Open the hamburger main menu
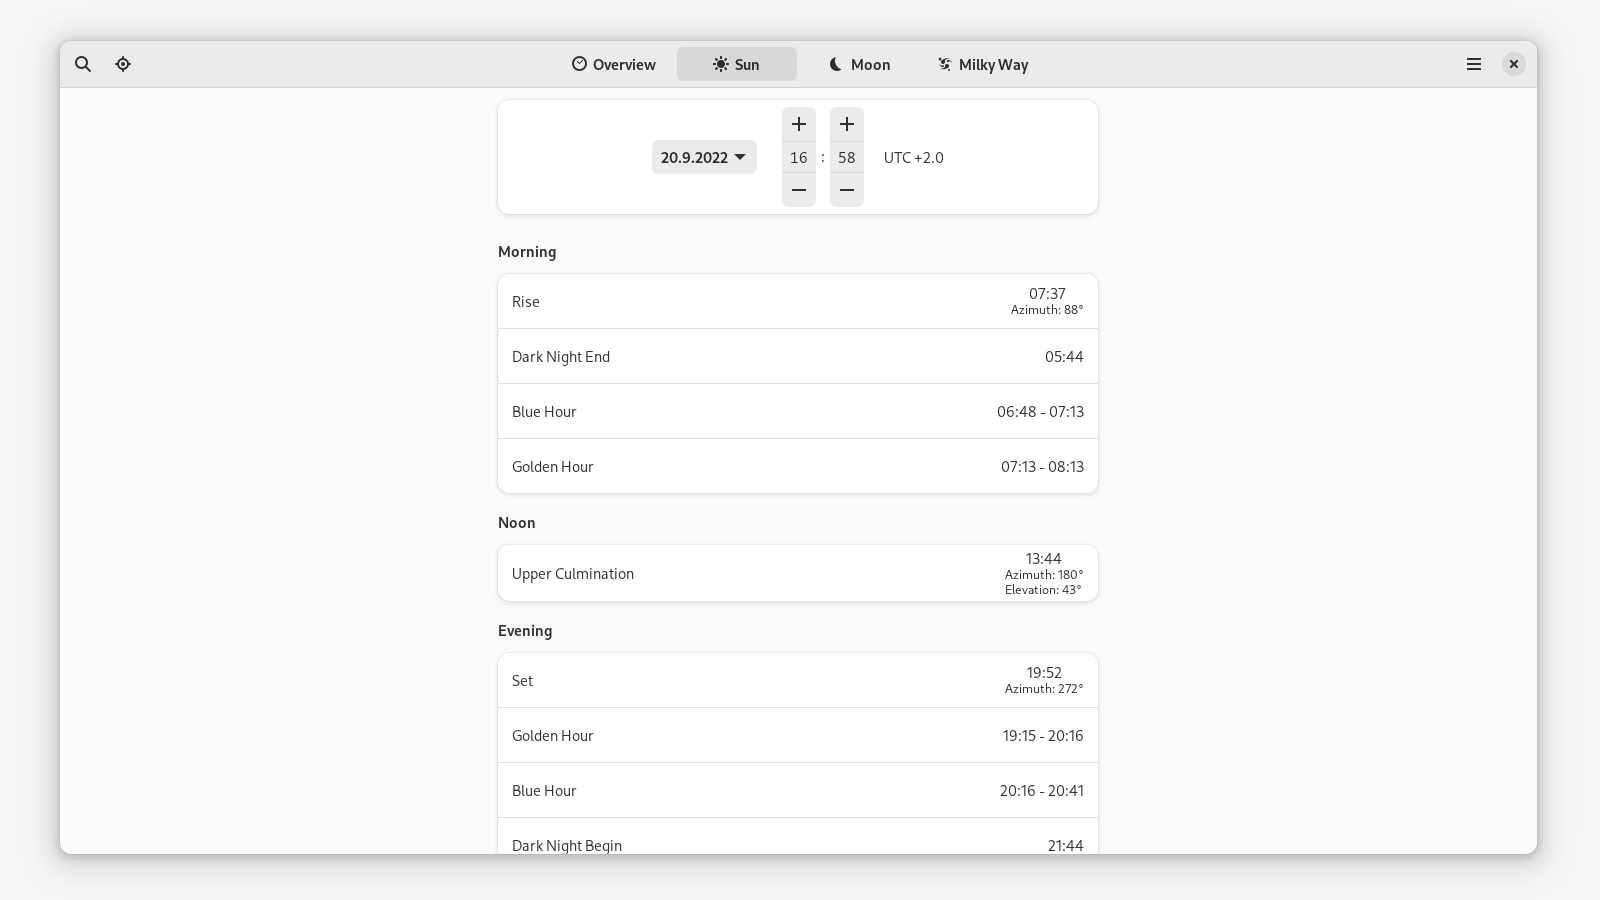Viewport: 1600px width, 900px height. coord(1473,64)
